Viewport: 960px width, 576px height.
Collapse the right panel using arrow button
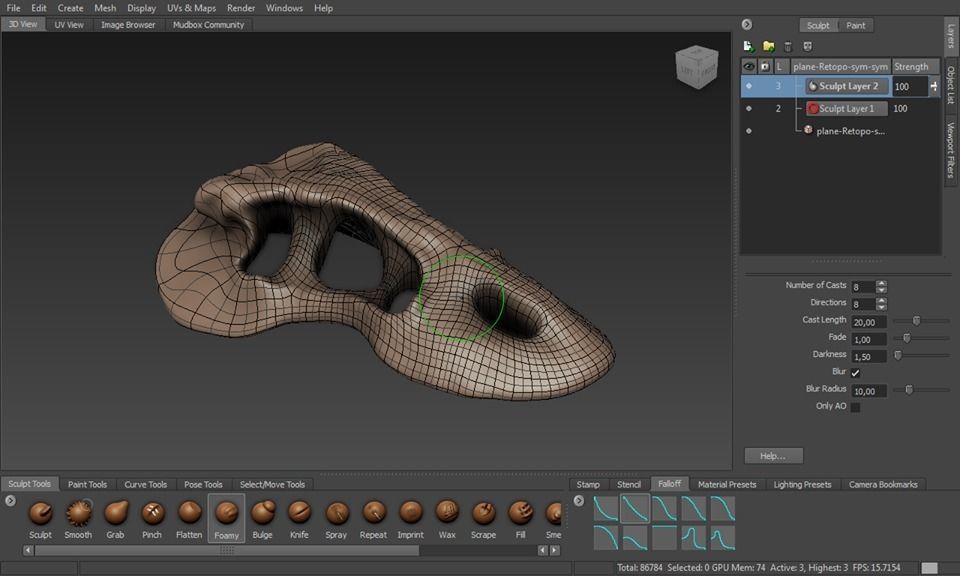coord(746,24)
